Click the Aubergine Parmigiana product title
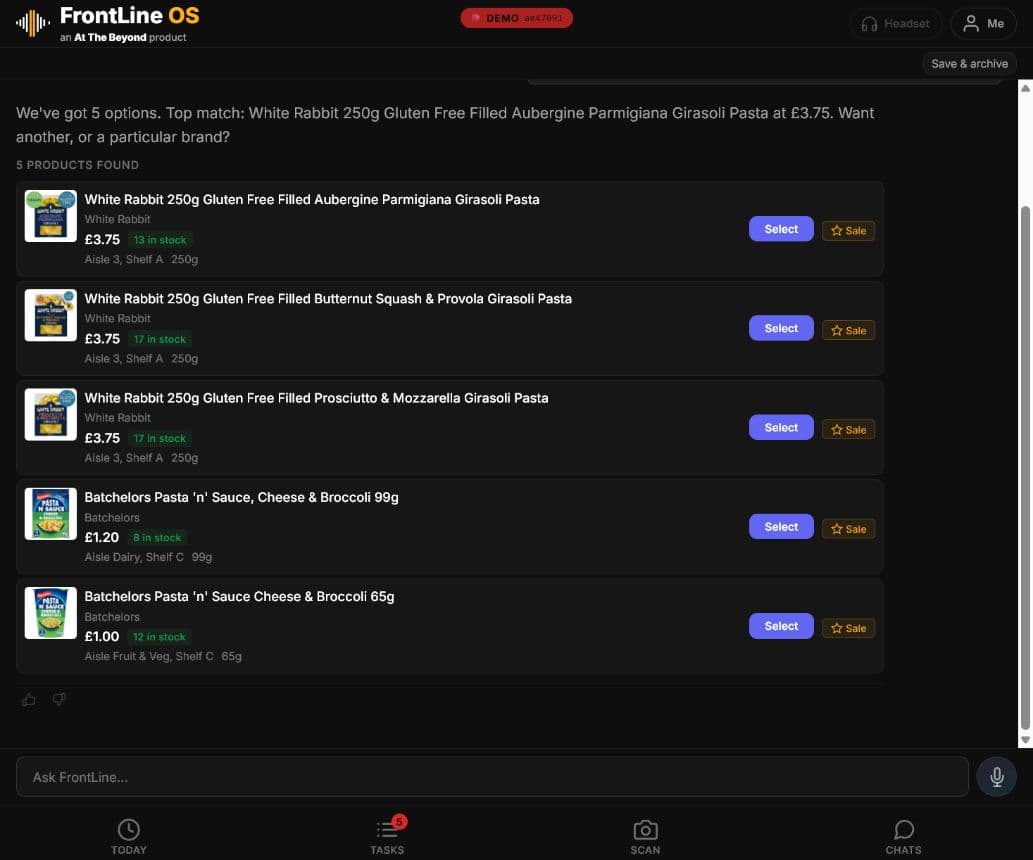The width and height of the screenshot is (1033, 860). coord(312,200)
